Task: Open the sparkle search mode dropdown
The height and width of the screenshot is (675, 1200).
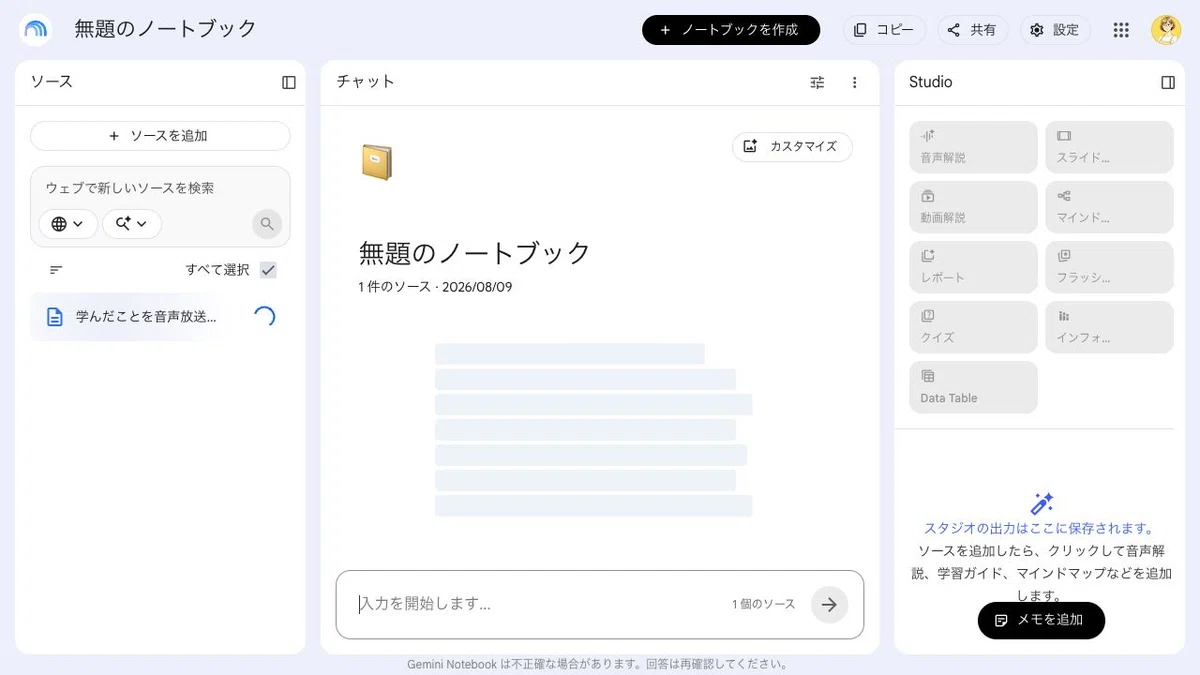Action: click(x=132, y=224)
